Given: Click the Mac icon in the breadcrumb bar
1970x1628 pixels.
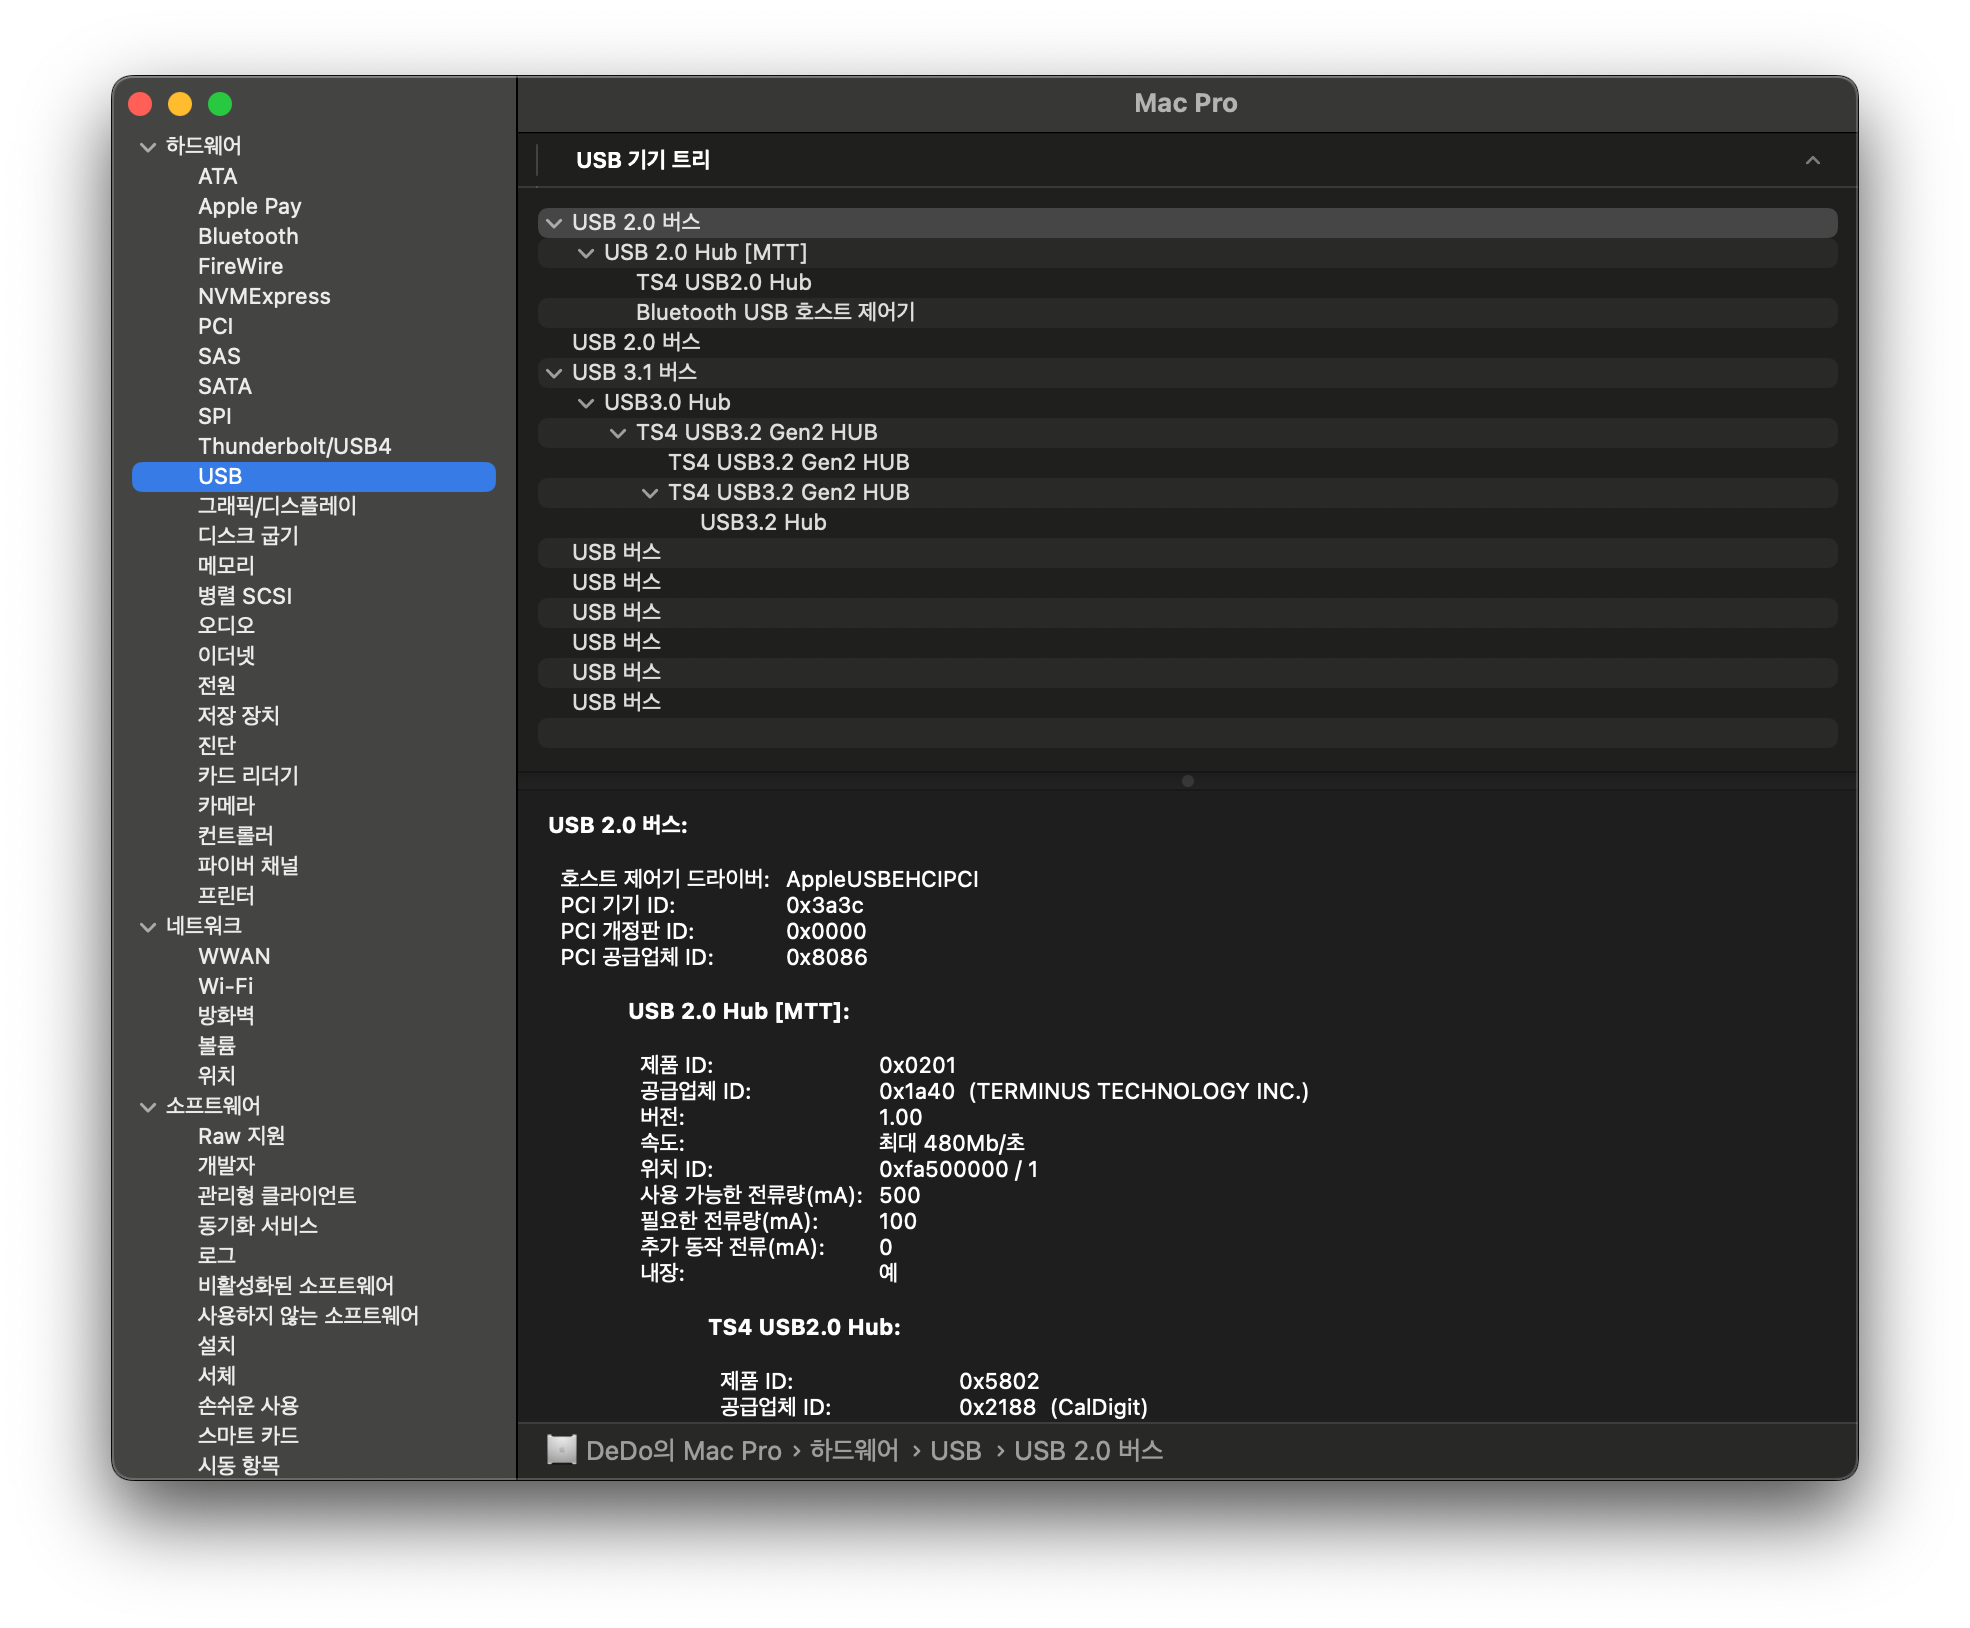Looking at the screenshot, I should (561, 1450).
